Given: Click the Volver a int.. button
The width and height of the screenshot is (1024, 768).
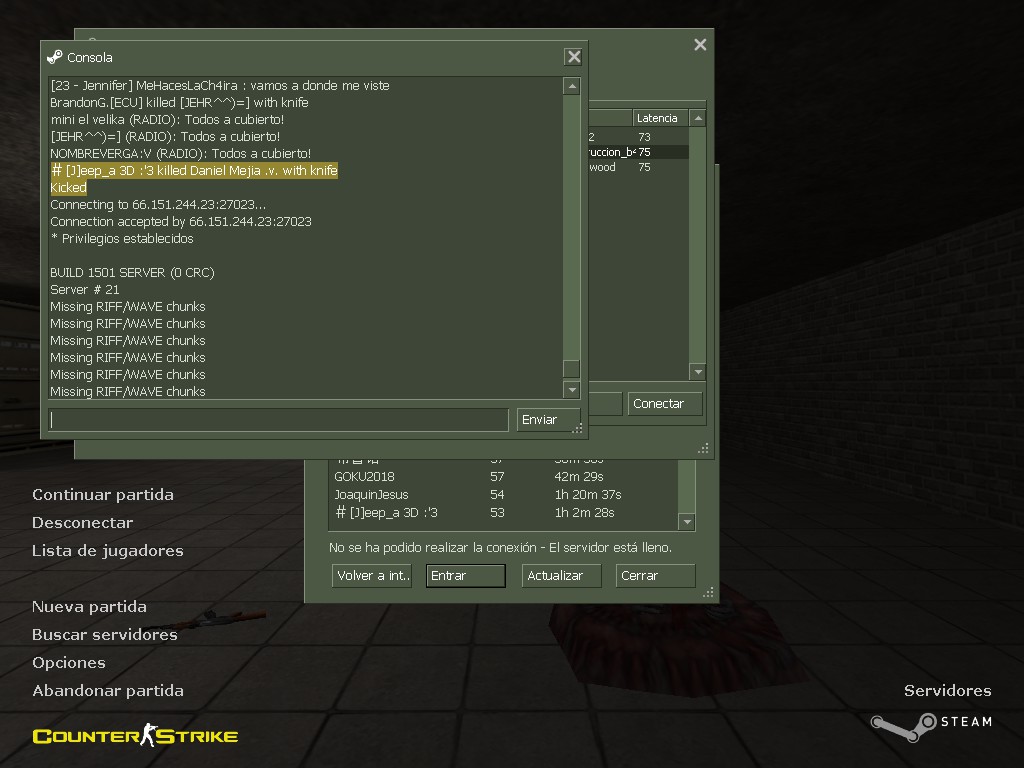Looking at the screenshot, I should pyautogui.click(x=372, y=575).
